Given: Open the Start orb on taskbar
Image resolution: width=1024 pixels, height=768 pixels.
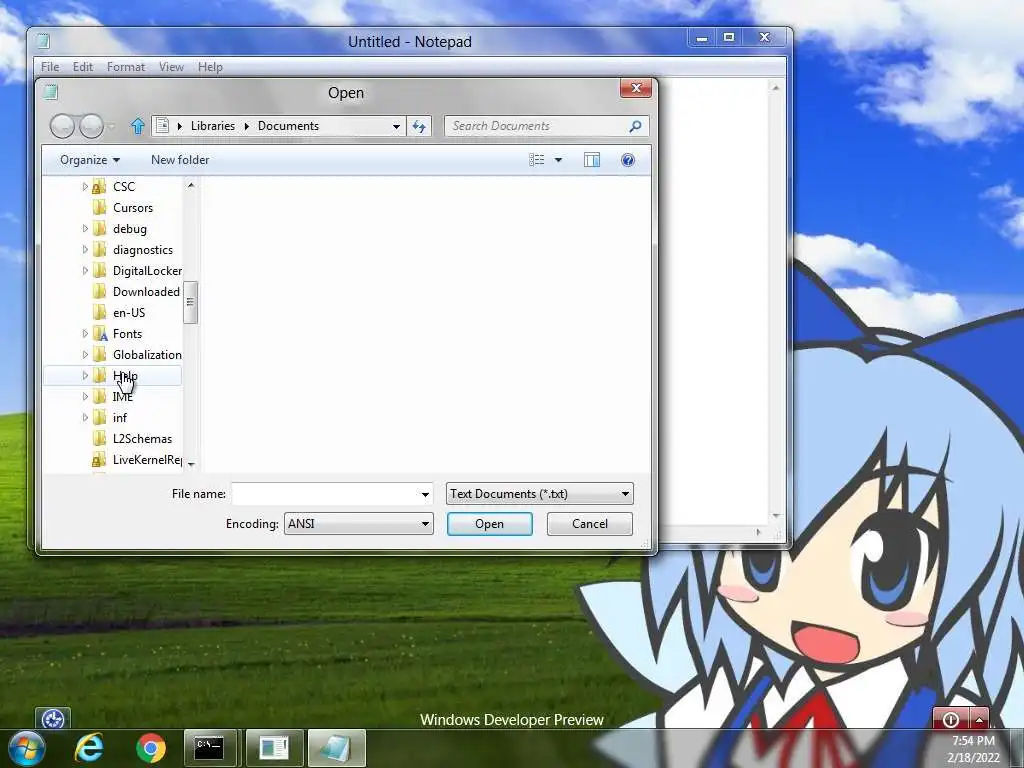Looking at the screenshot, I should pos(26,748).
